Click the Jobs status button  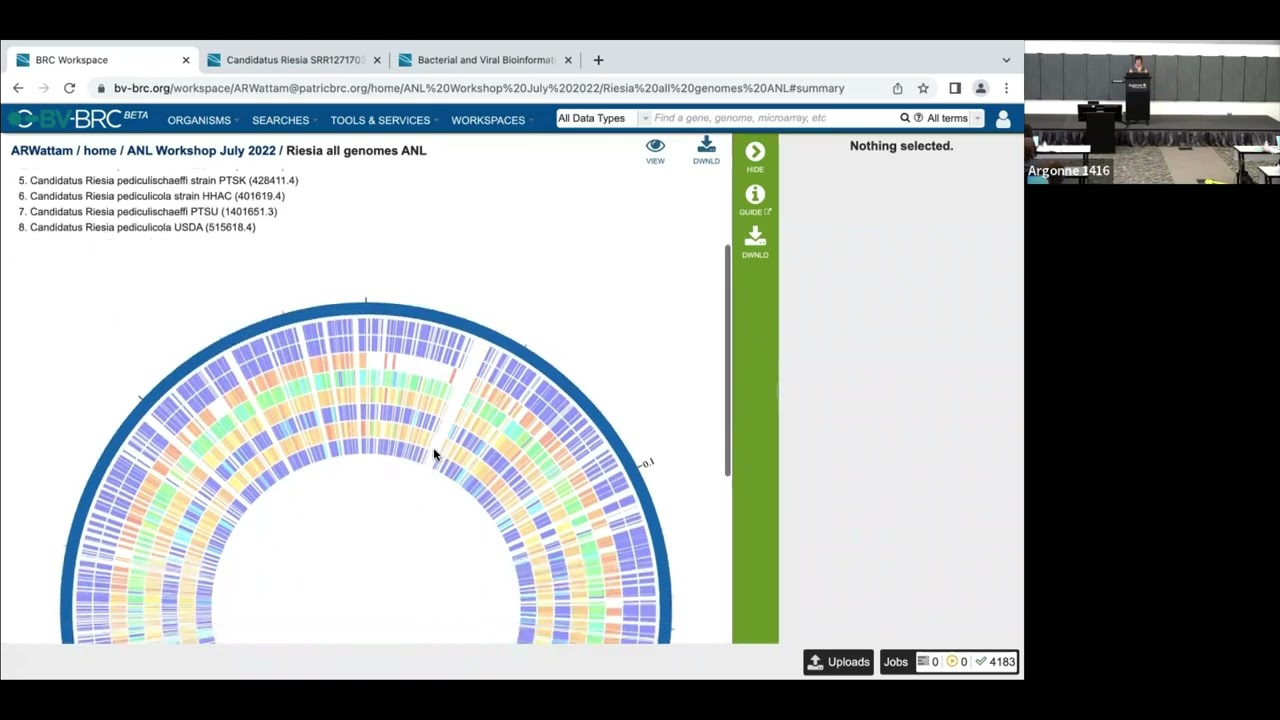click(949, 662)
